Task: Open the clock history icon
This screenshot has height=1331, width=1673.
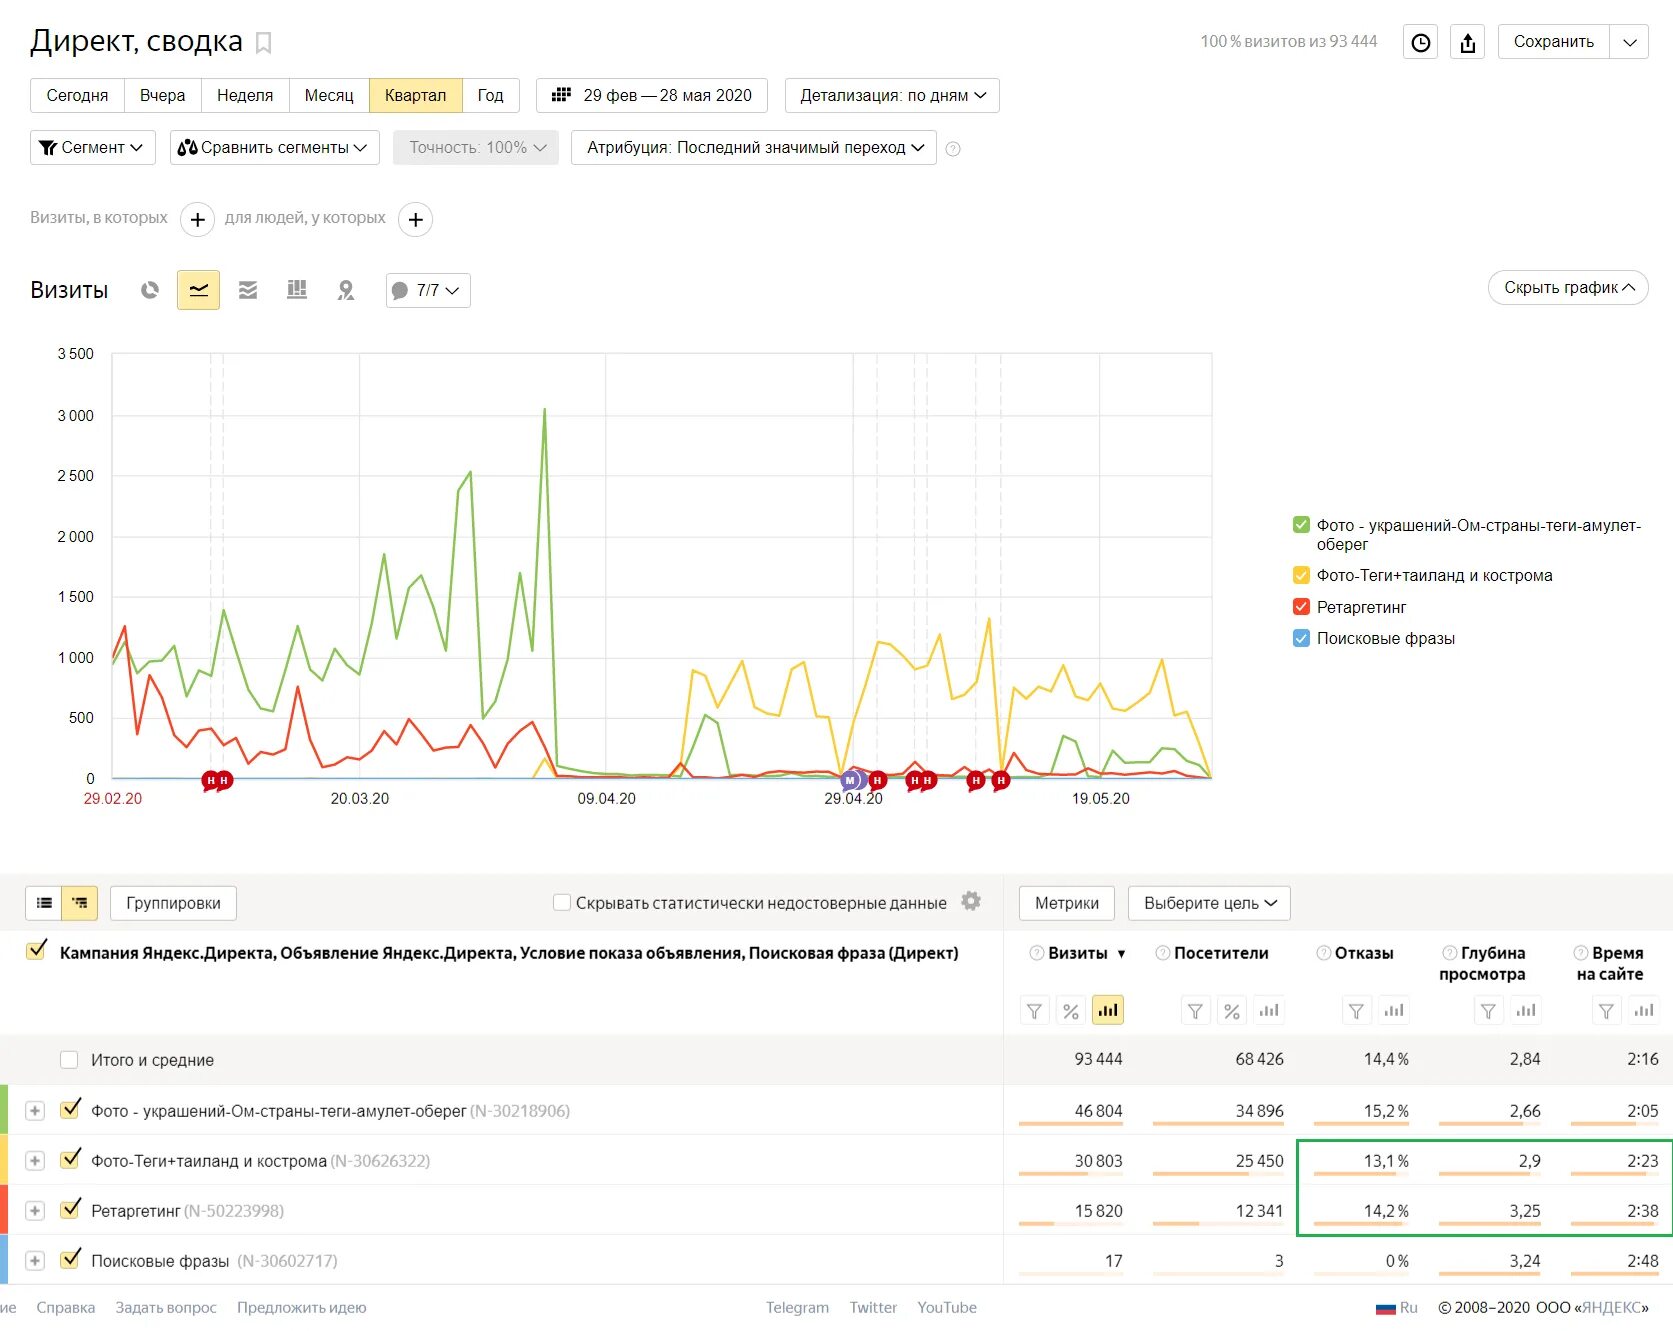Action: click(1420, 42)
